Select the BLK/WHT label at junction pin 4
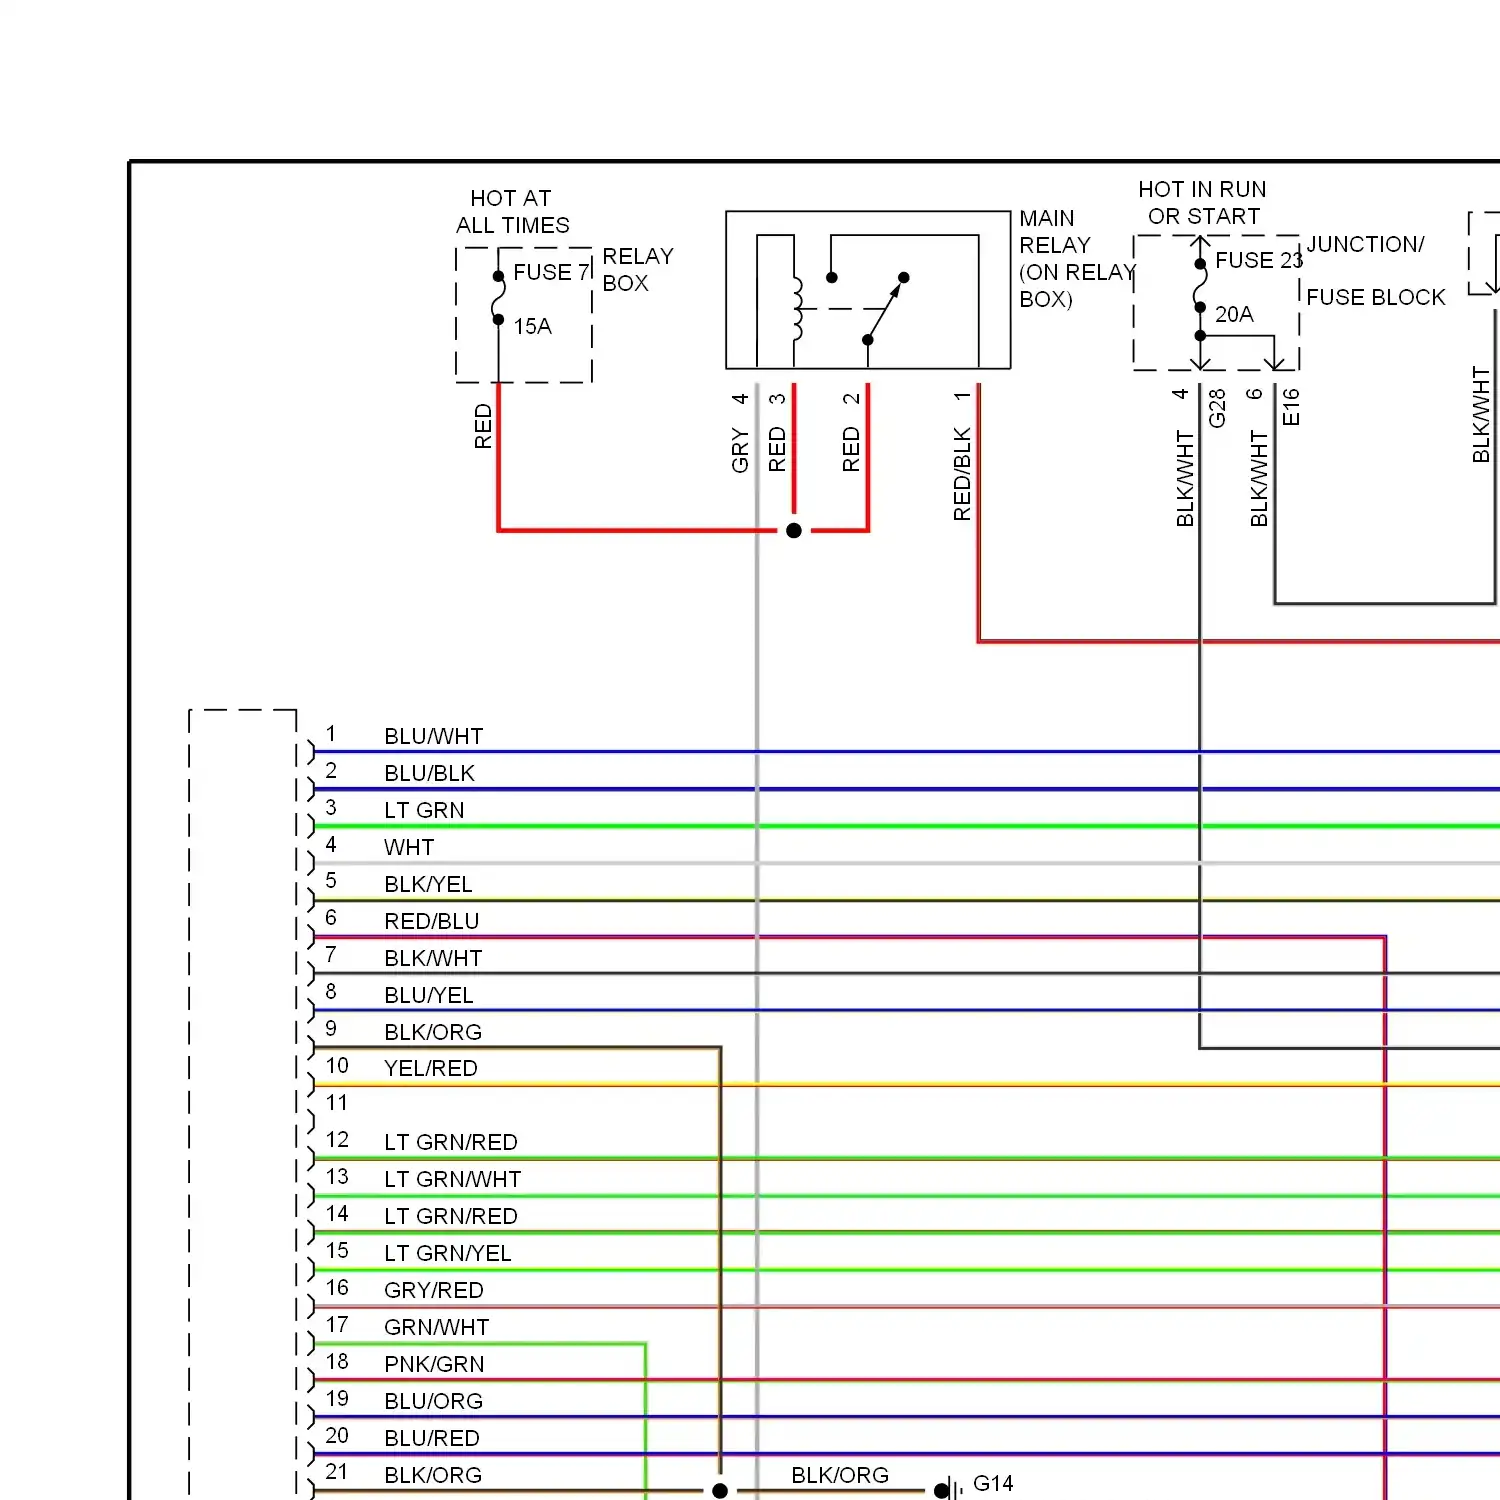This screenshot has width=1500, height=1500. click(x=1185, y=478)
